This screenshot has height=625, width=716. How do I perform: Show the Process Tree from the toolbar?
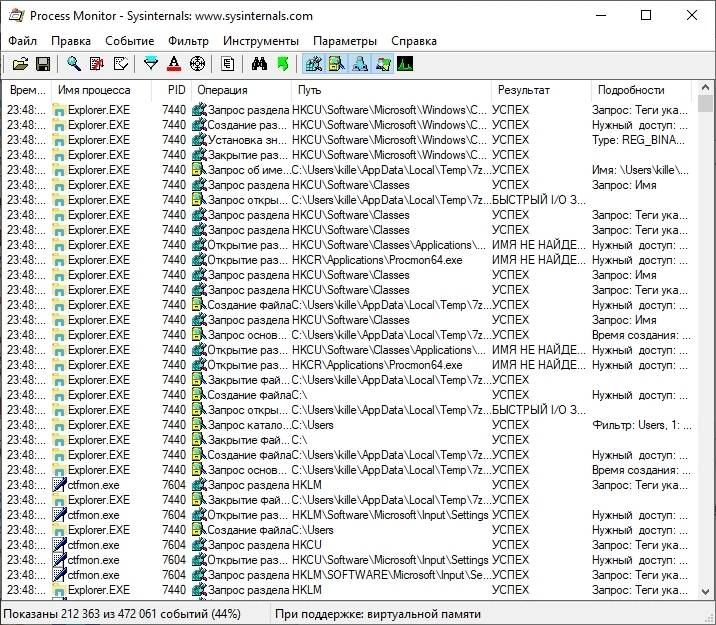point(227,64)
